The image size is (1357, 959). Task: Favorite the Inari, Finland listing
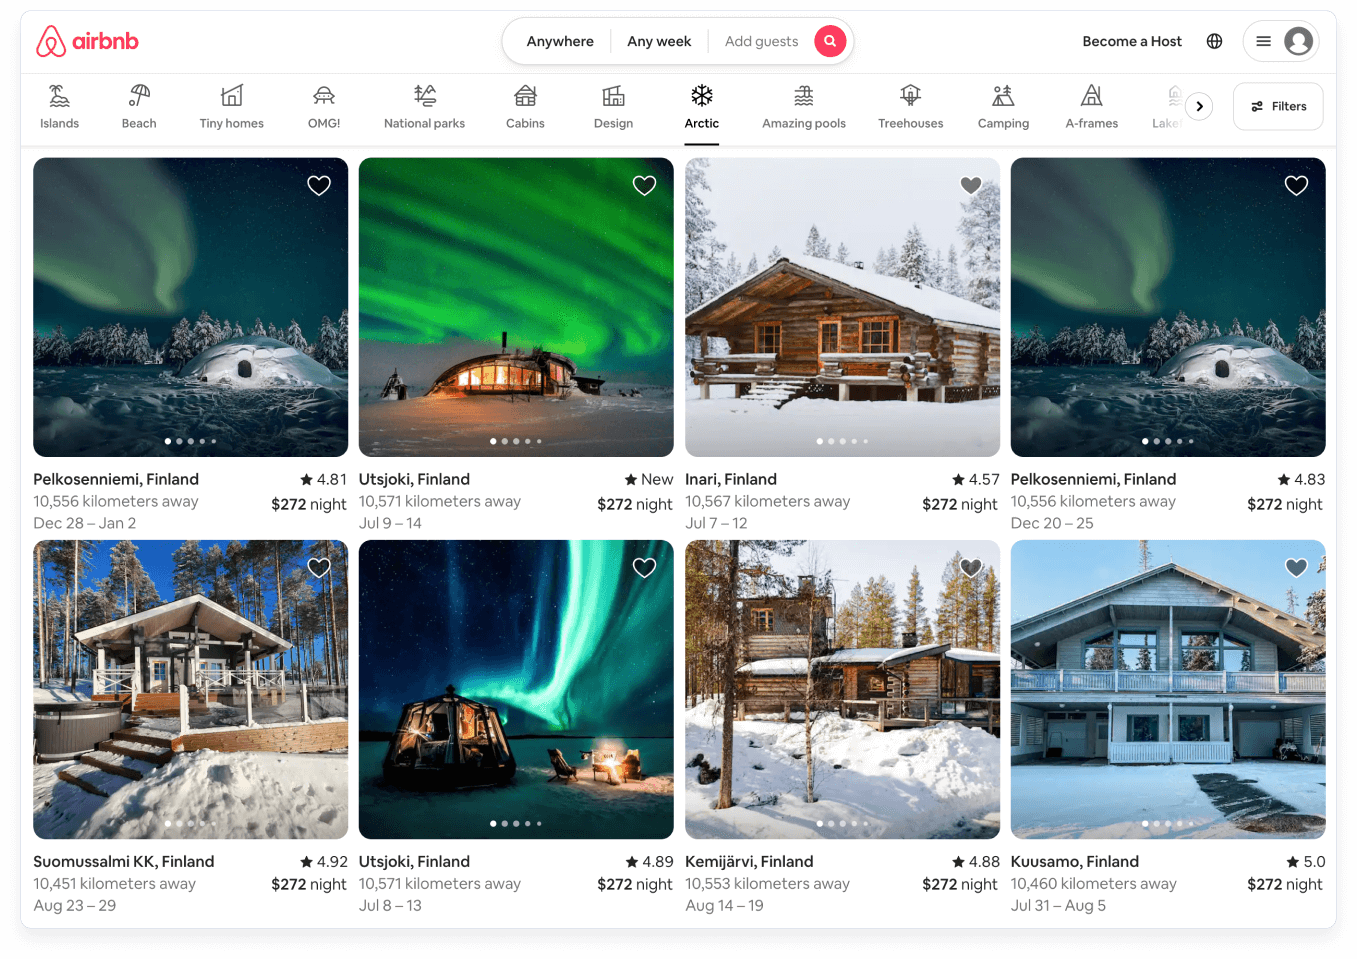pyautogui.click(x=970, y=185)
